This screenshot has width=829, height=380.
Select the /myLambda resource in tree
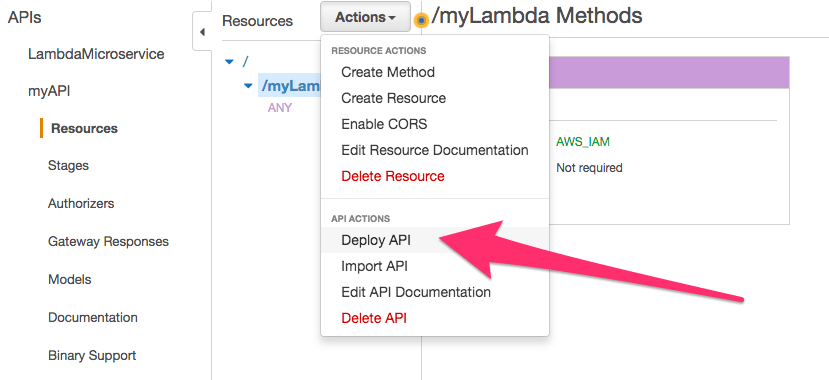[x=290, y=86]
